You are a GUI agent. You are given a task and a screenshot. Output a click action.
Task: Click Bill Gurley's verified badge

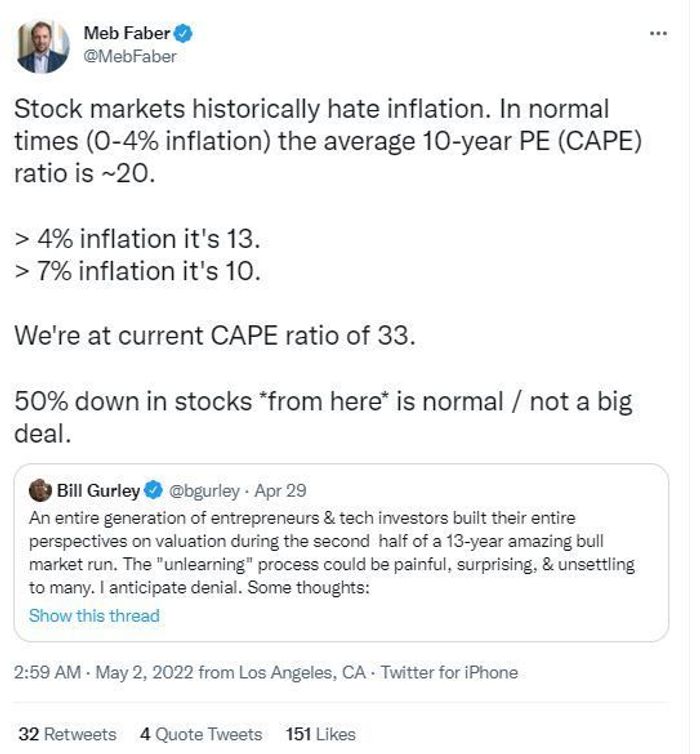[154, 490]
